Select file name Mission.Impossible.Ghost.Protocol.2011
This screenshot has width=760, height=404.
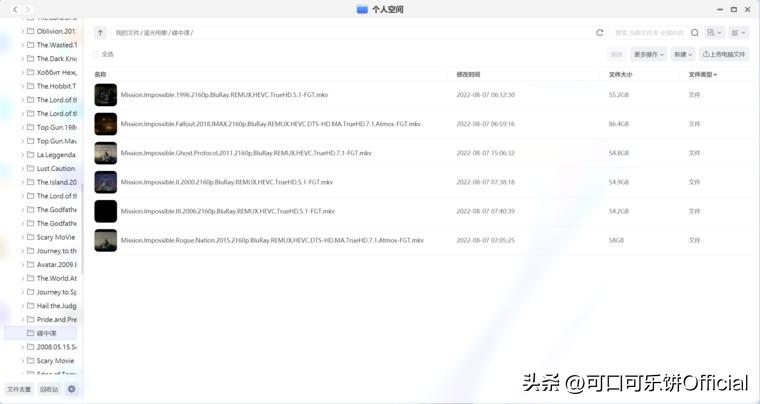tap(246, 153)
